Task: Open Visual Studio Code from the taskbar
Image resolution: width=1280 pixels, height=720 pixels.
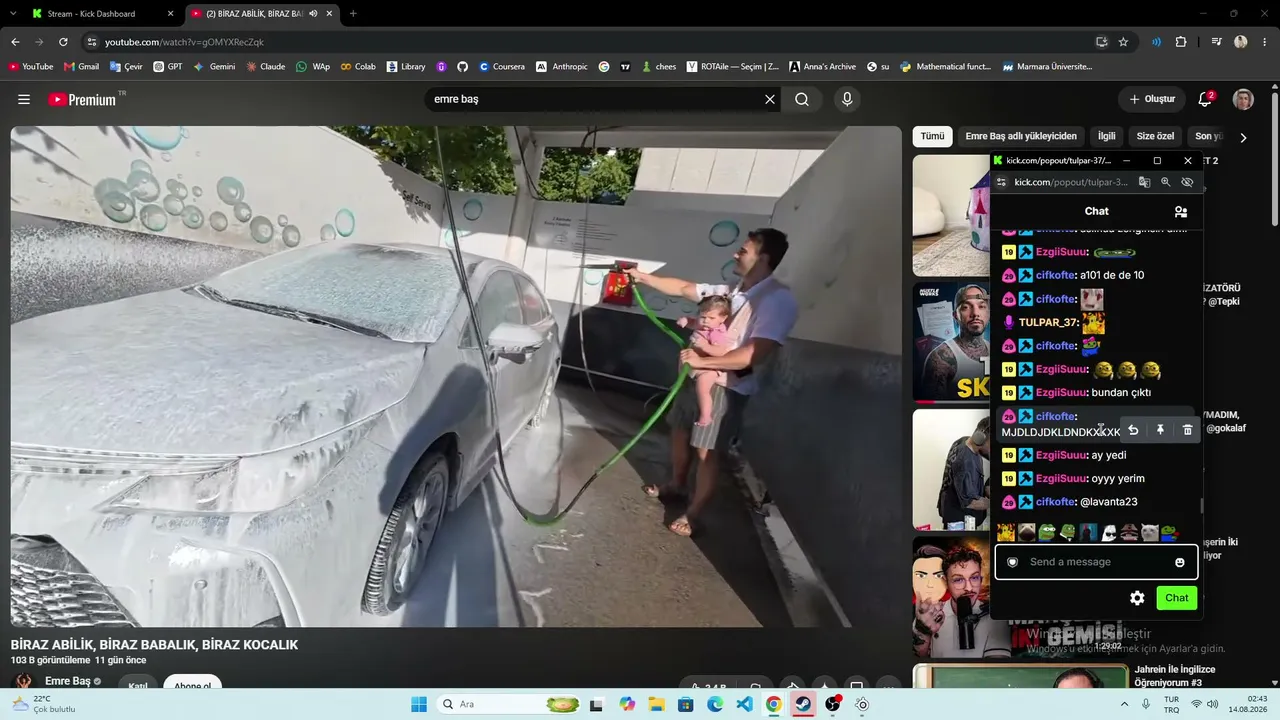Action: [x=744, y=704]
